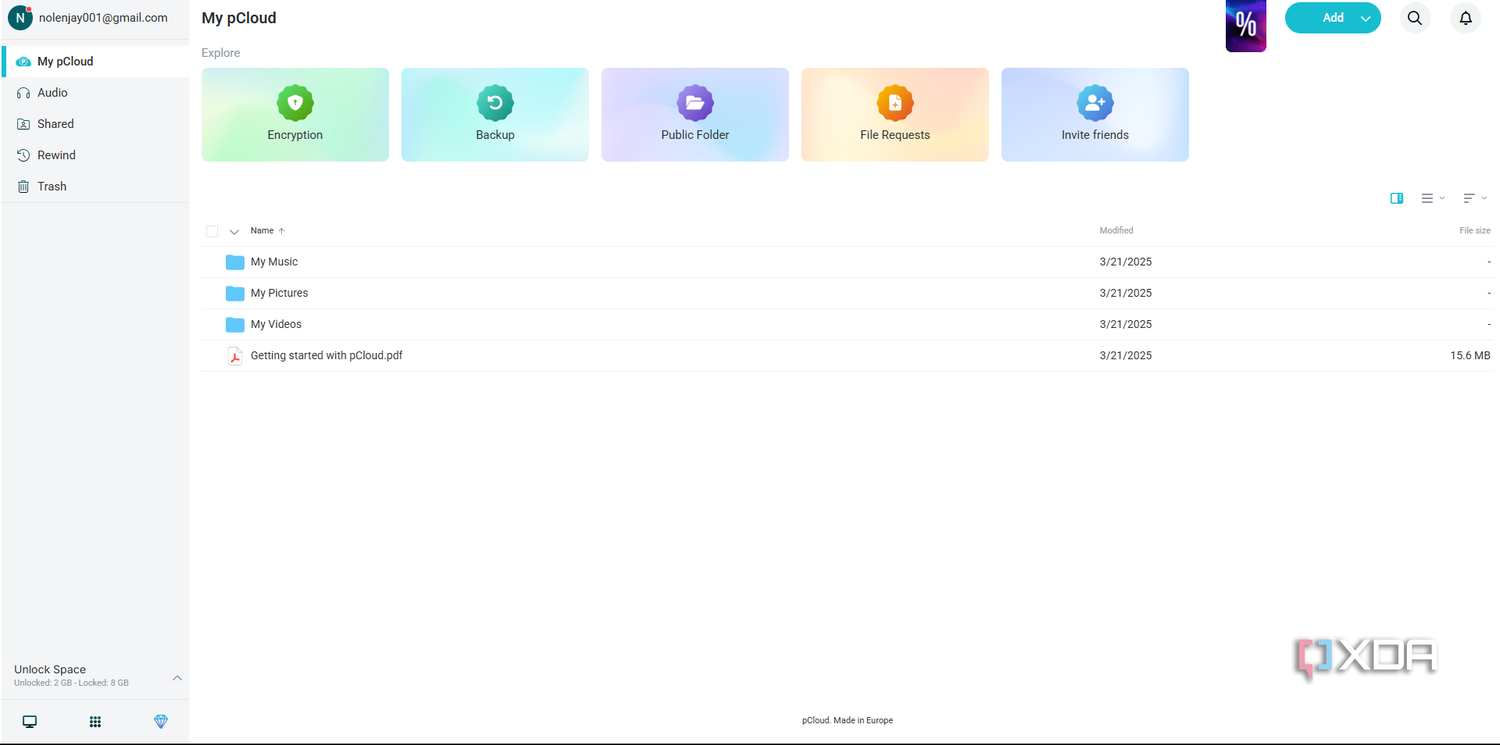This screenshot has width=1500, height=745.
Task: Open the Trash section
Action: pos(95,186)
